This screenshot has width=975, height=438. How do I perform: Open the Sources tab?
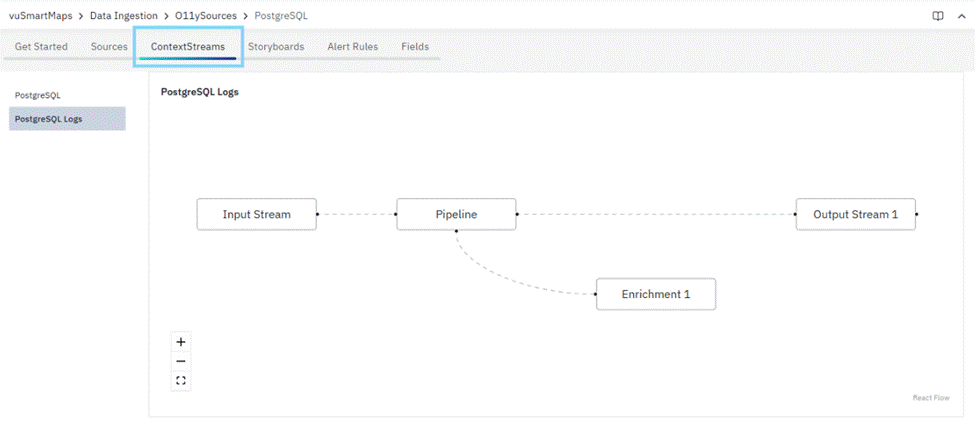click(109, 47)
